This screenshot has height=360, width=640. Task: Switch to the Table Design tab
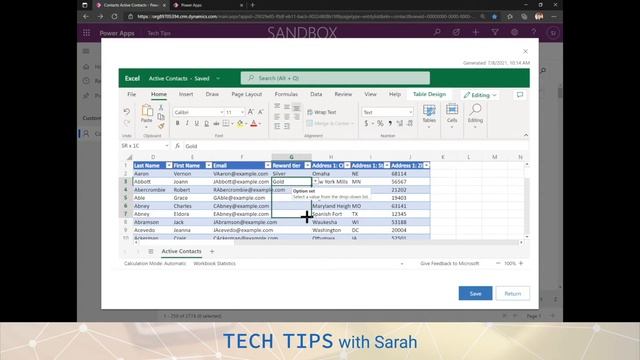tap(429, 94)
